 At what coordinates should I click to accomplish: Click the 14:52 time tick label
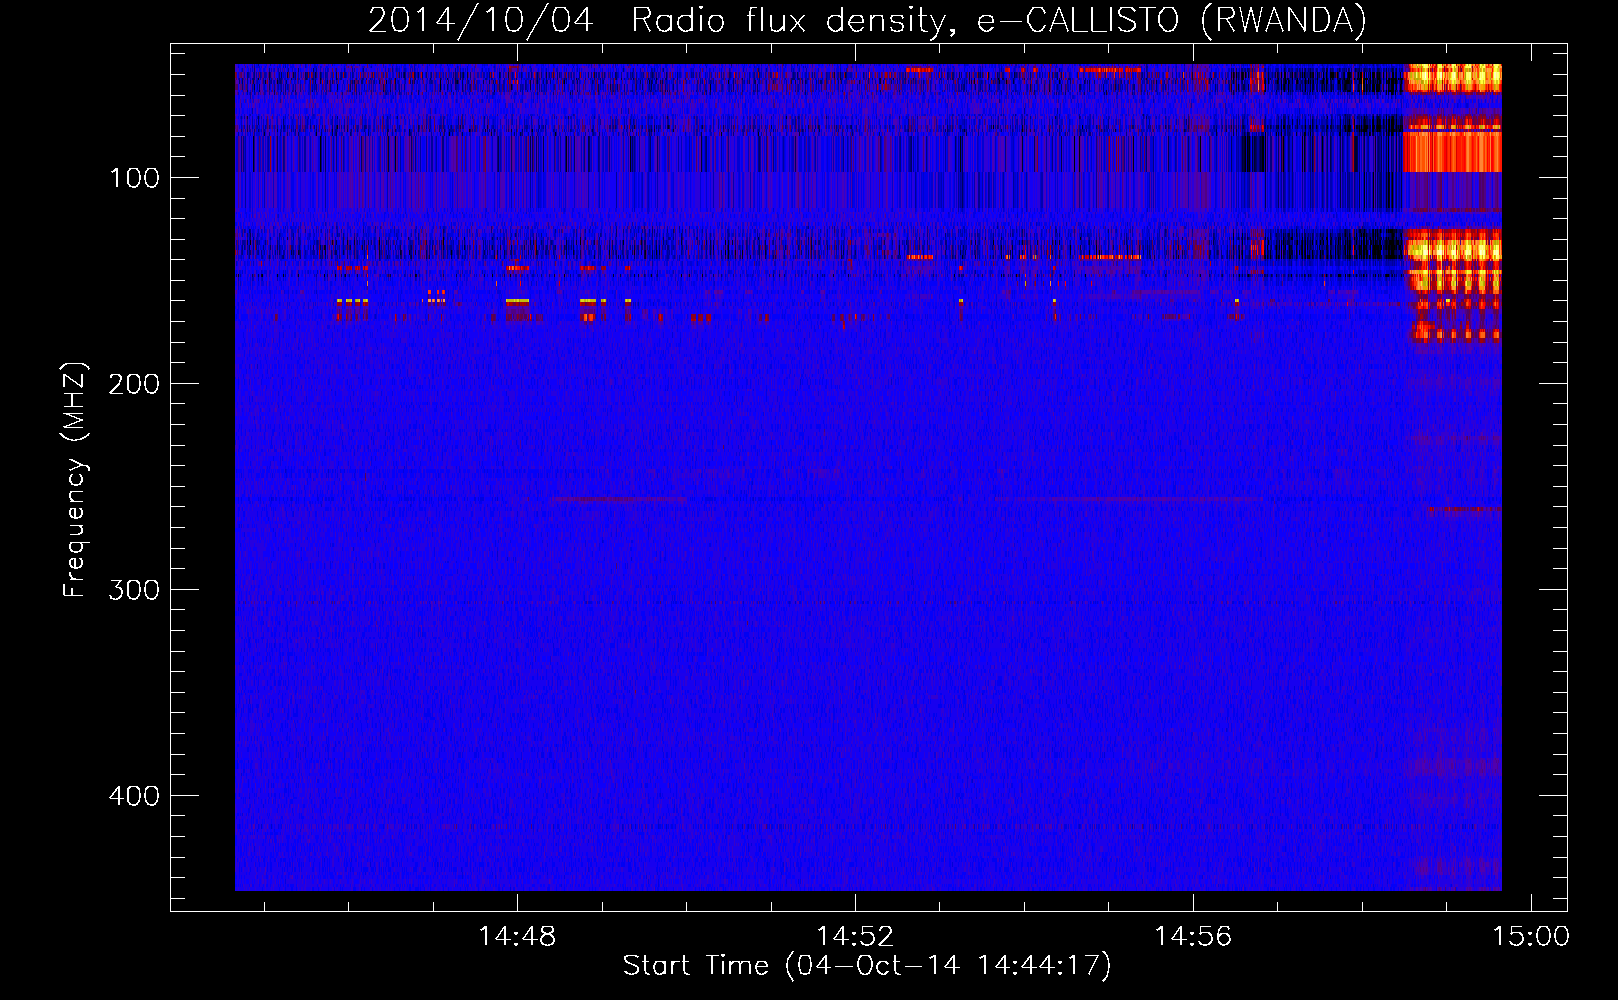855,937
